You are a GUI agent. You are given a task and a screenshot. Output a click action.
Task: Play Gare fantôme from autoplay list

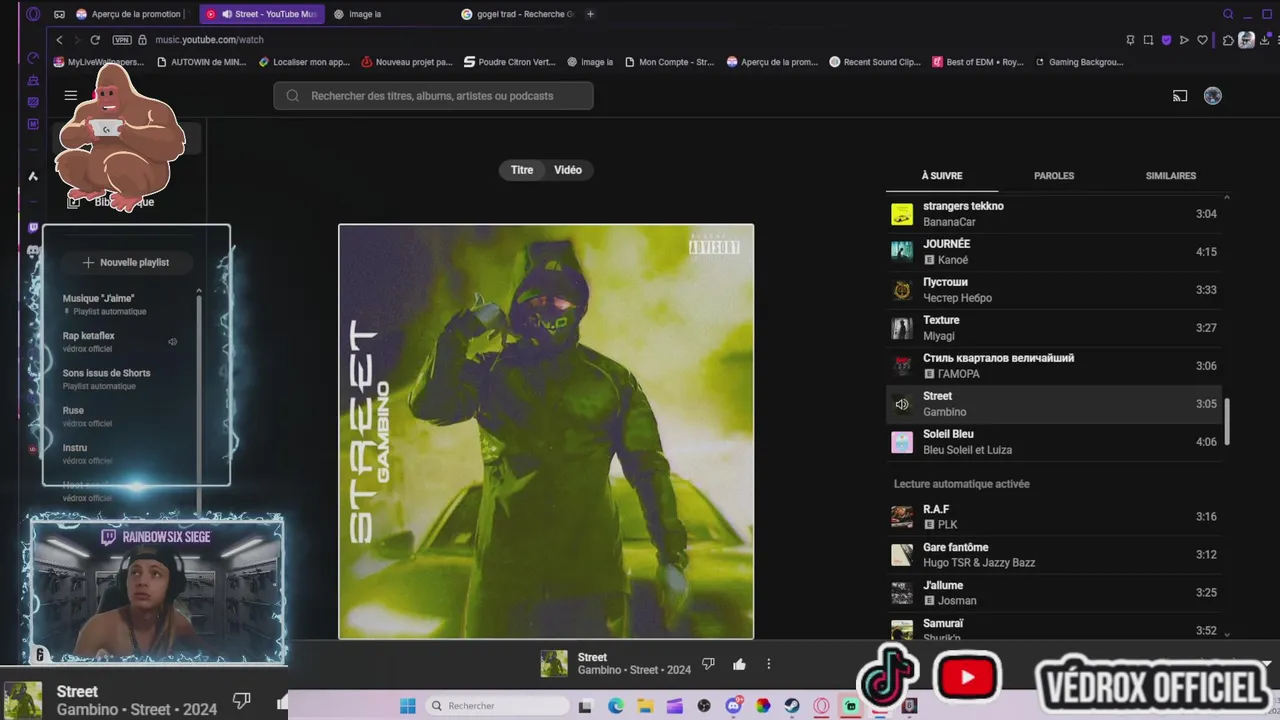coord(1054,555)
